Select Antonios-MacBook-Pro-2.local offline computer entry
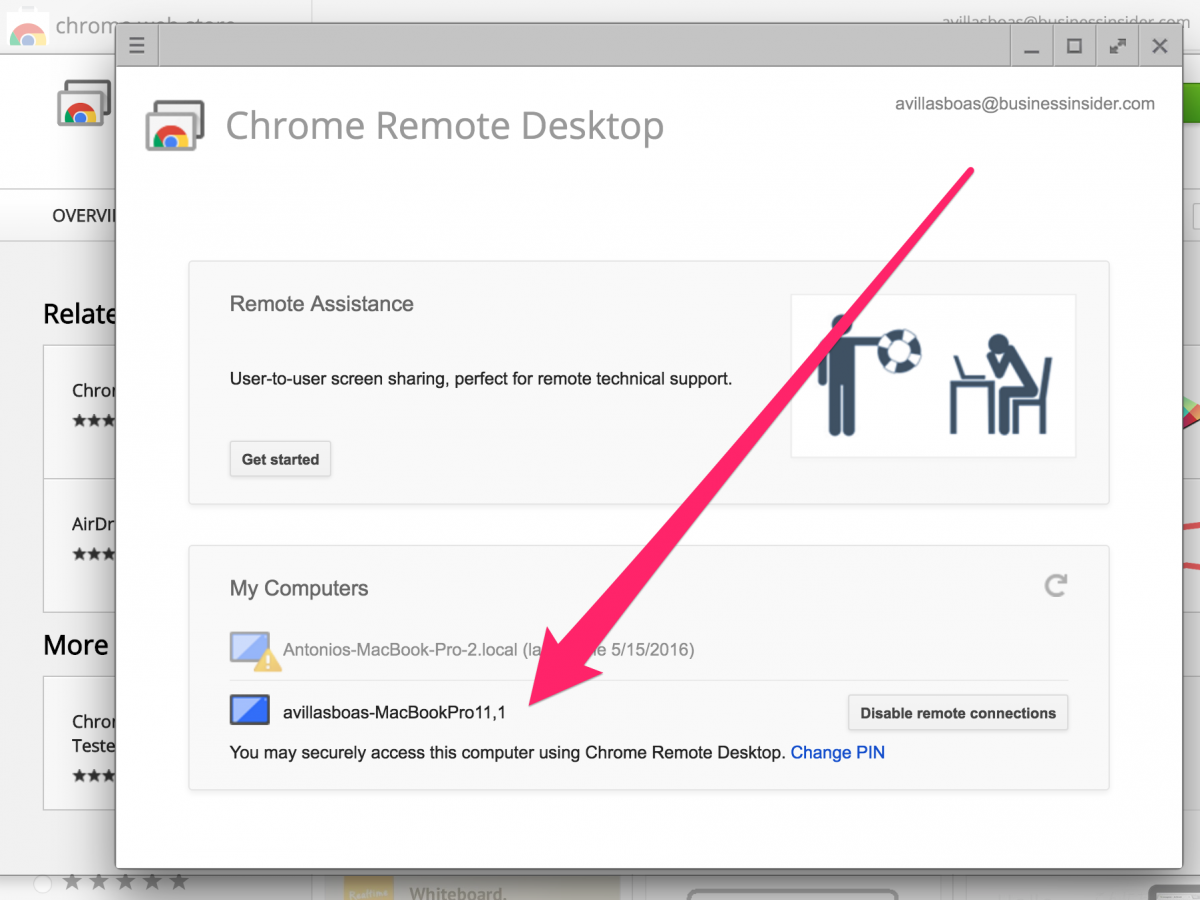The image size is (1200, 900). (488, 650)
